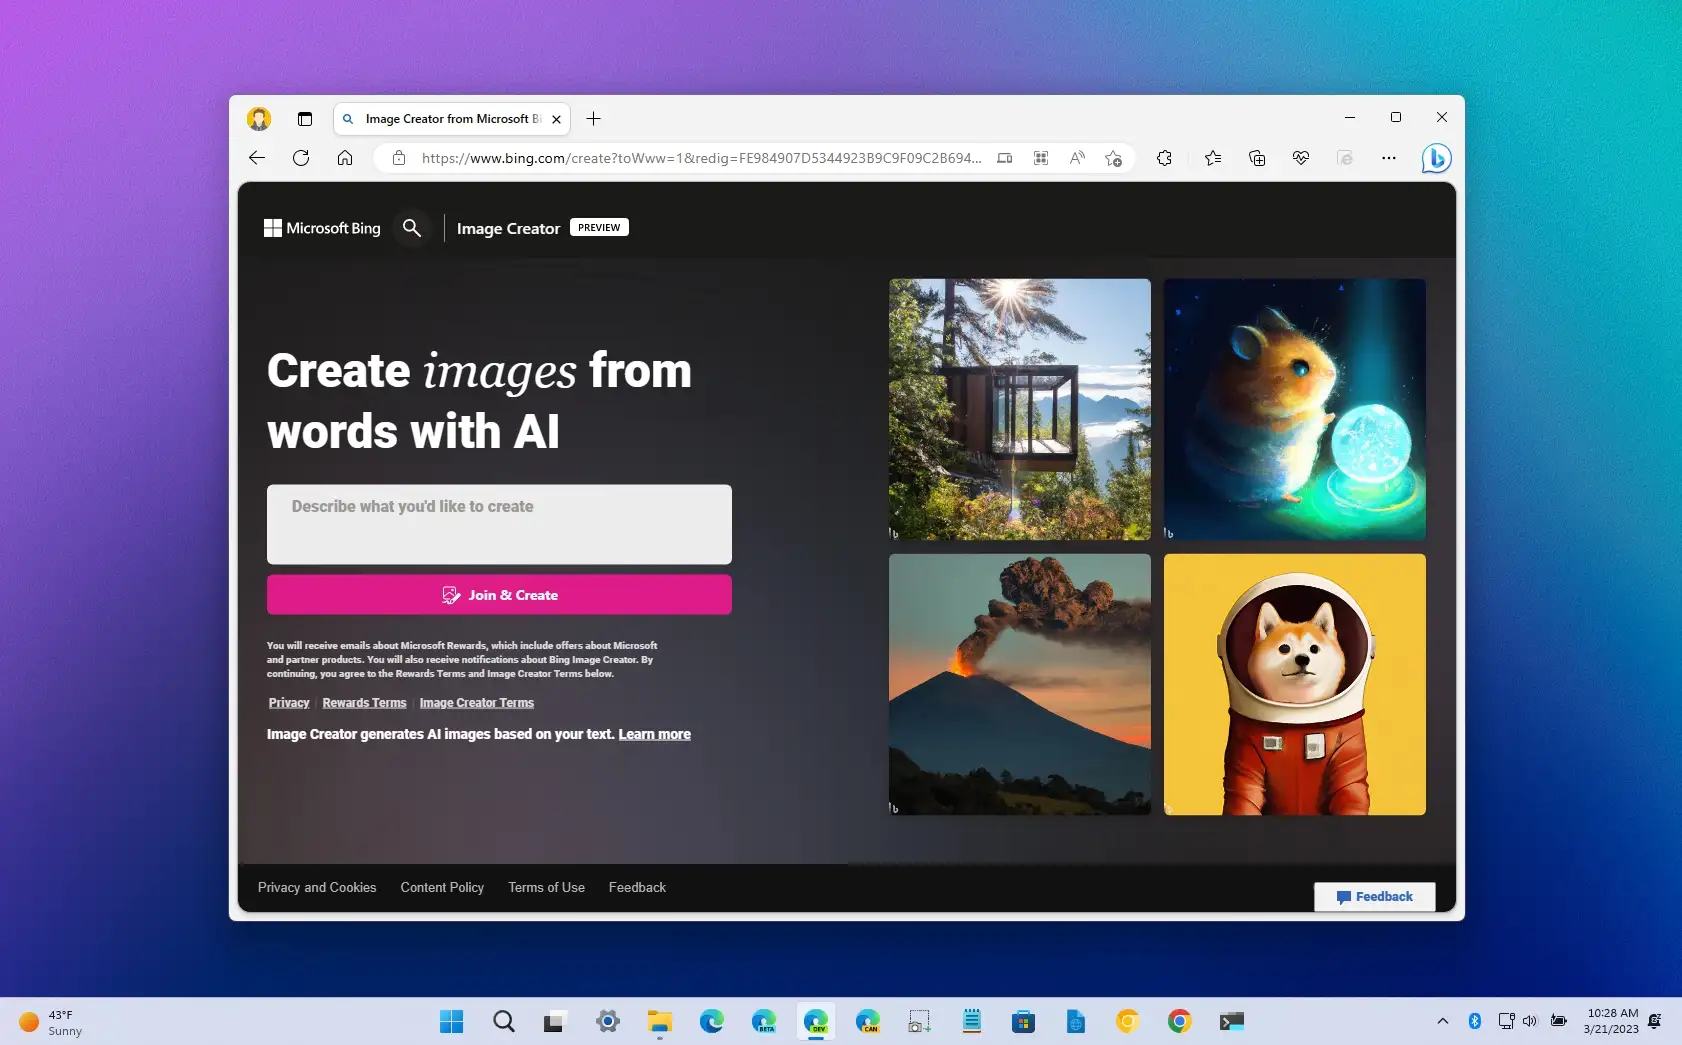1682x1045 pixels.
Task: Open the Extensions puzzle icon
Action: pos(1164,157)
